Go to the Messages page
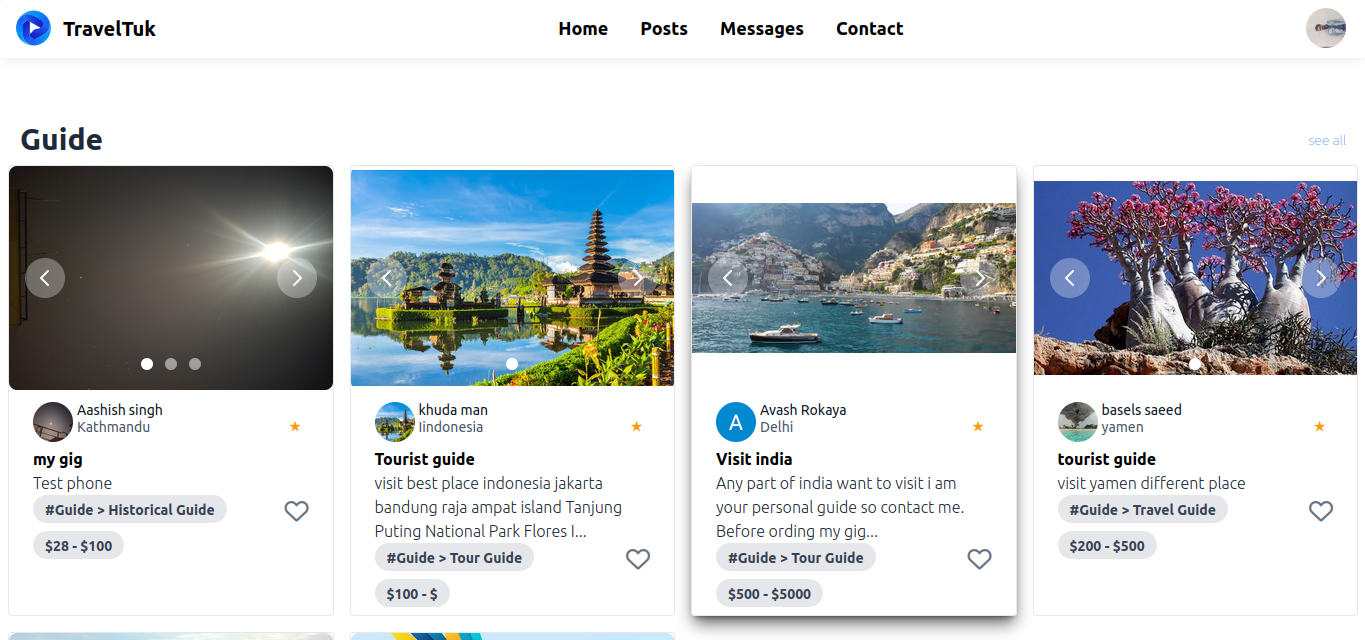Viewport: 1365px width, 640px height. [x=762, y=29]
